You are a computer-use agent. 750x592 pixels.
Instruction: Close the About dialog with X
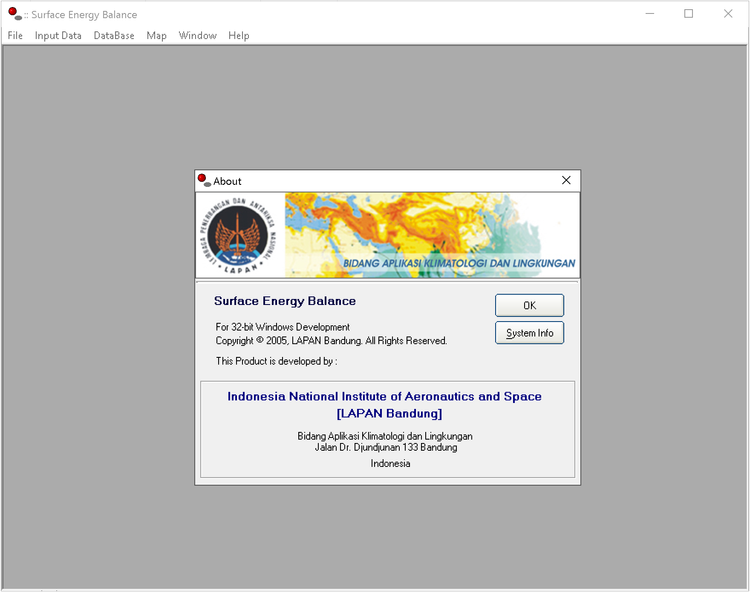point(566,181)
